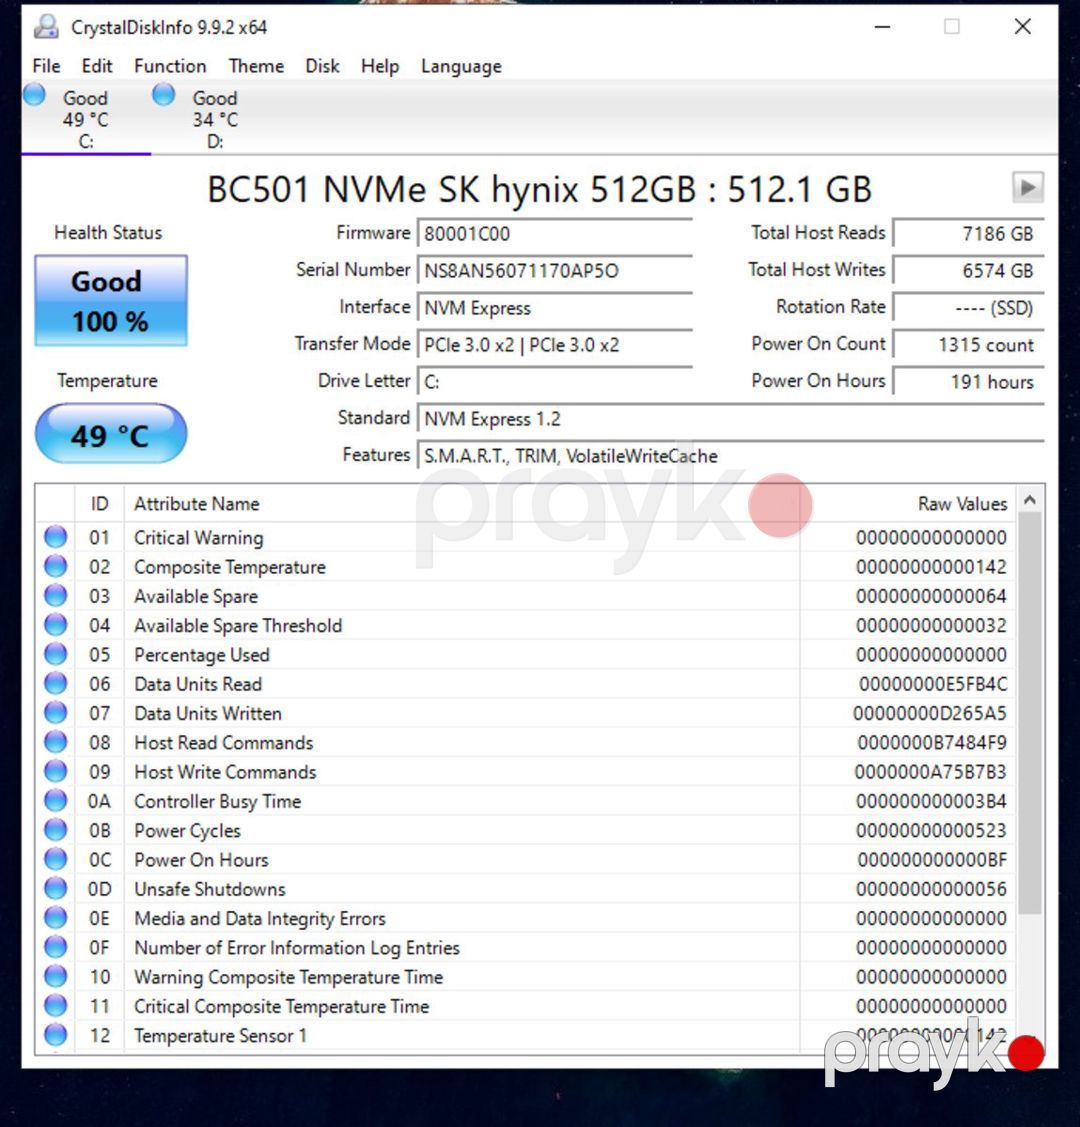The image size is (1080, 1127).
Task: Click the Serial Number field
Action: point(555,271)
